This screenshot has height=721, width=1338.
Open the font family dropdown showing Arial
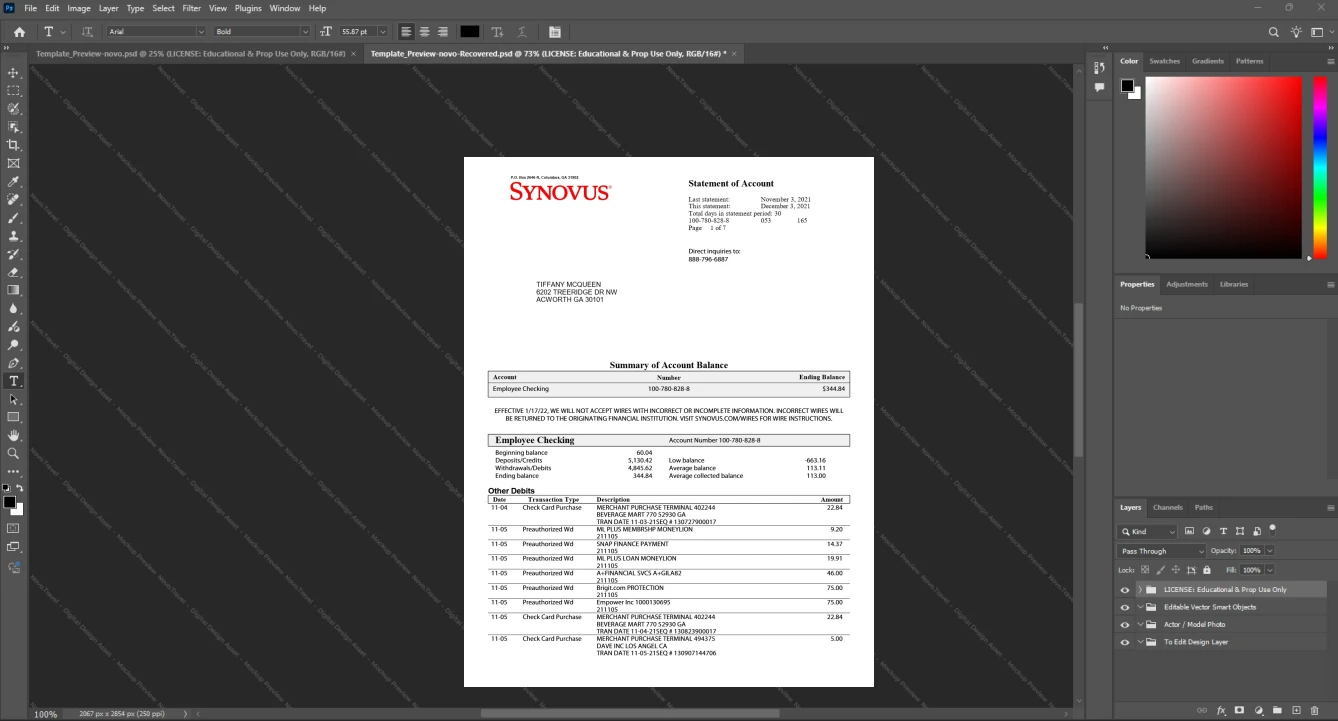[155, 32]
